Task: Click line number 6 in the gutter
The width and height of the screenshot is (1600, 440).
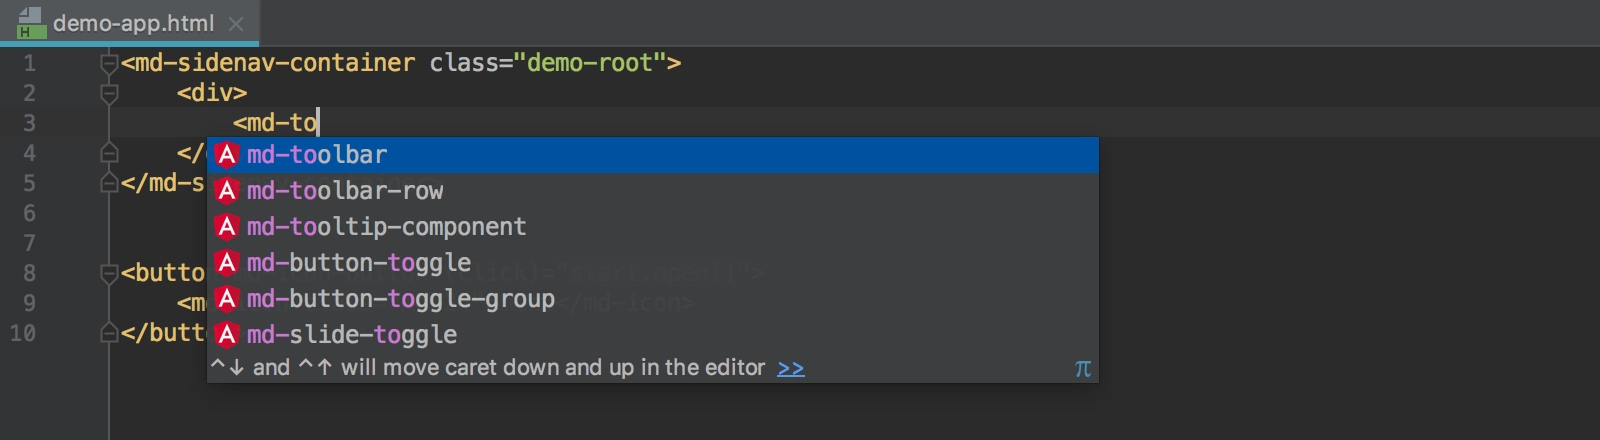Action: coord(29,213)
